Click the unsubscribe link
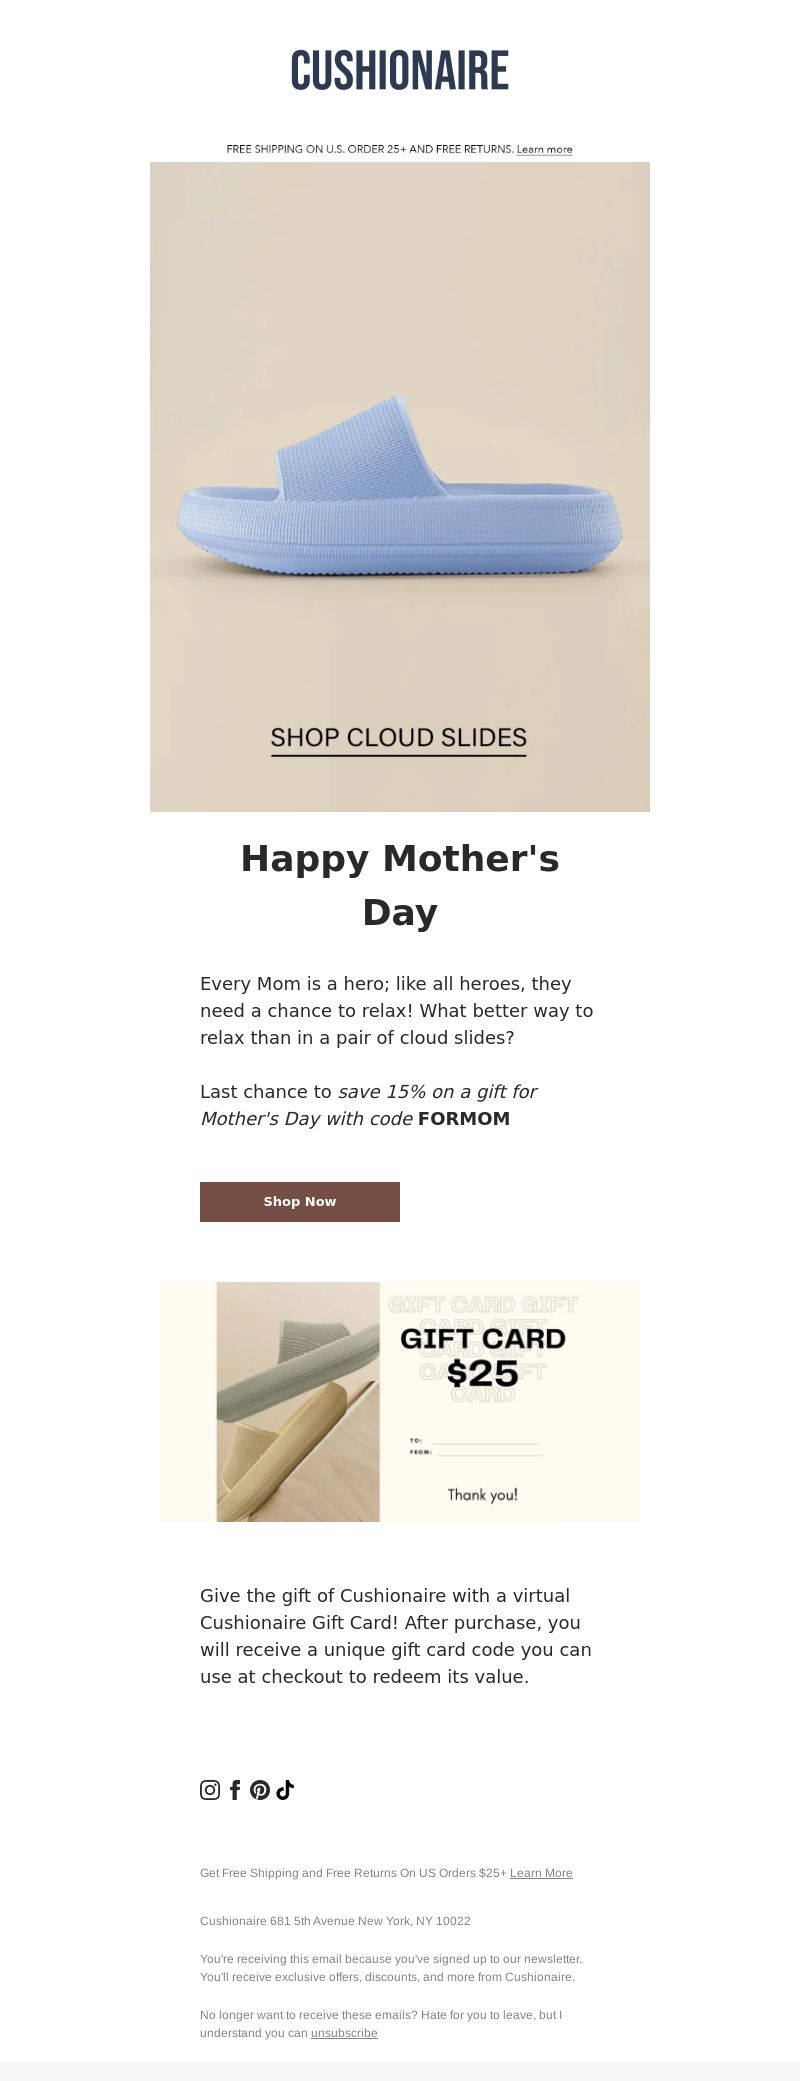Screen dimensions: 800x2081 (344, 2033)
